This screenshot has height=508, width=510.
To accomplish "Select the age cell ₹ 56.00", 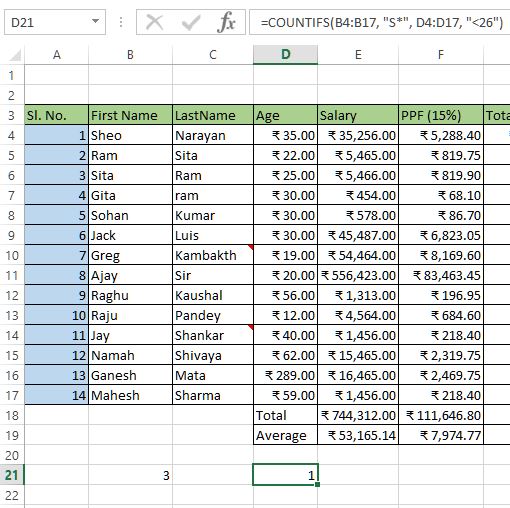I will 285,295.
